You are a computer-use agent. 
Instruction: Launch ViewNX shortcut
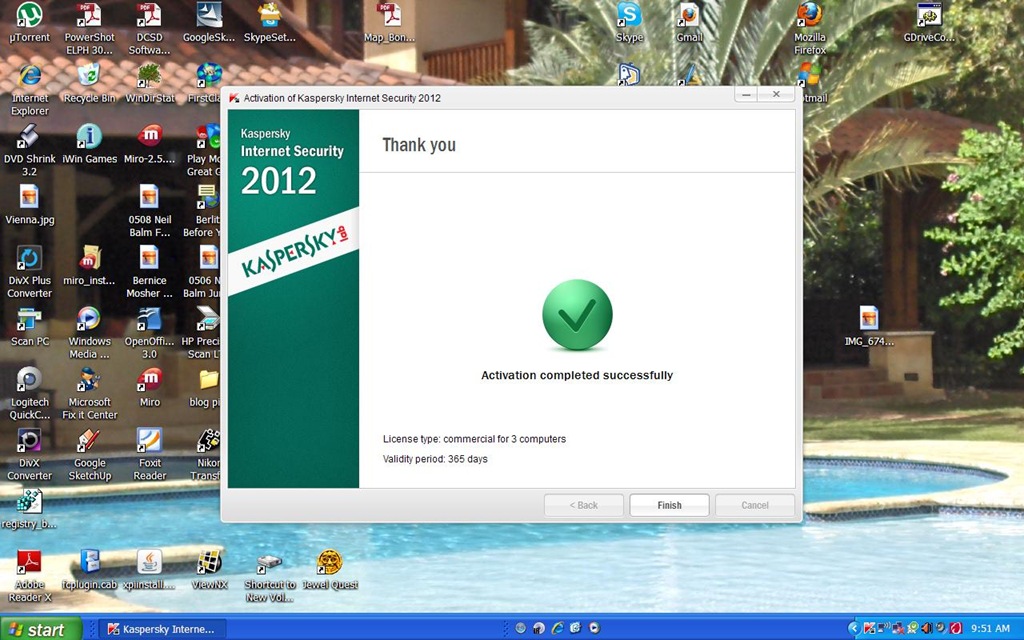[x=210, y=570]
